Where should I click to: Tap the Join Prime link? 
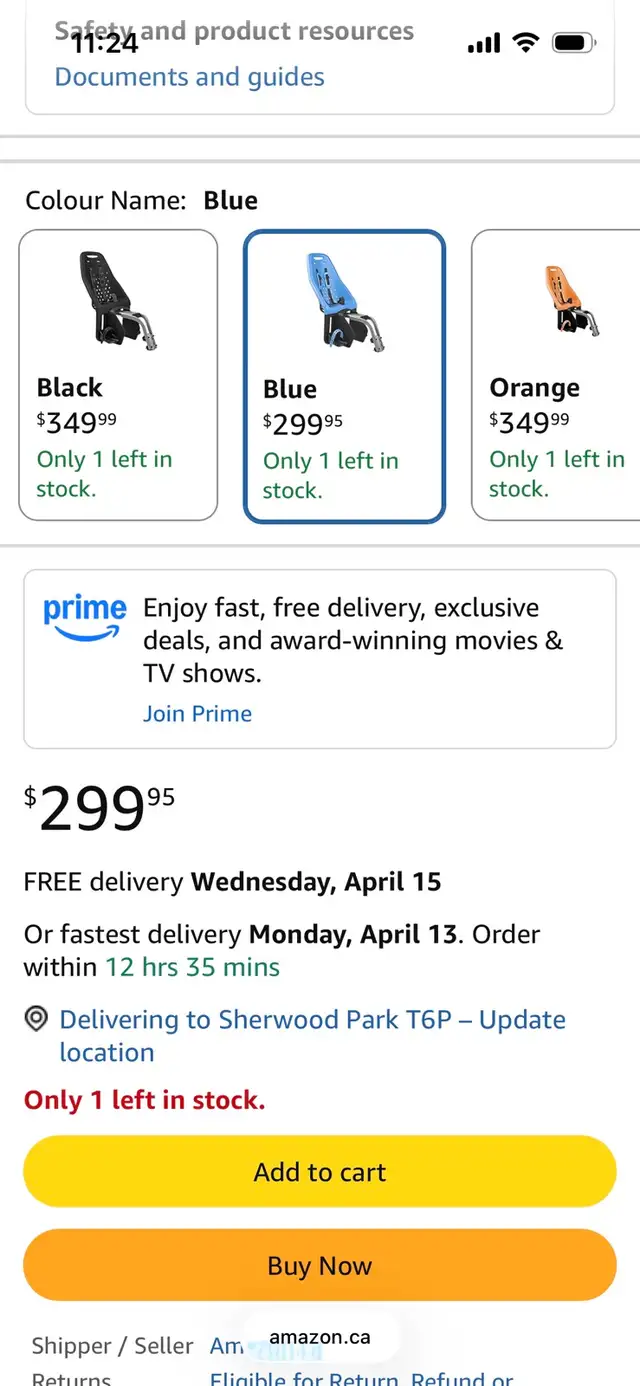[197, 714]
